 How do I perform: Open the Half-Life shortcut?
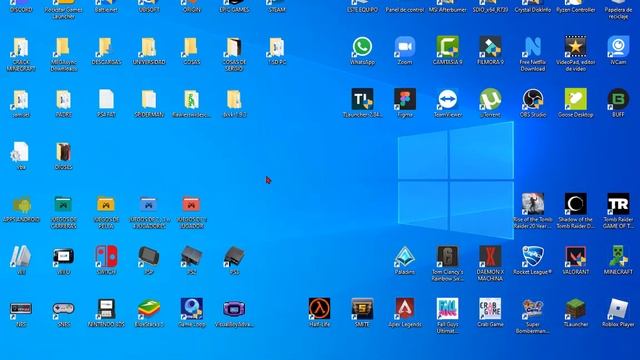click(319, 309)
